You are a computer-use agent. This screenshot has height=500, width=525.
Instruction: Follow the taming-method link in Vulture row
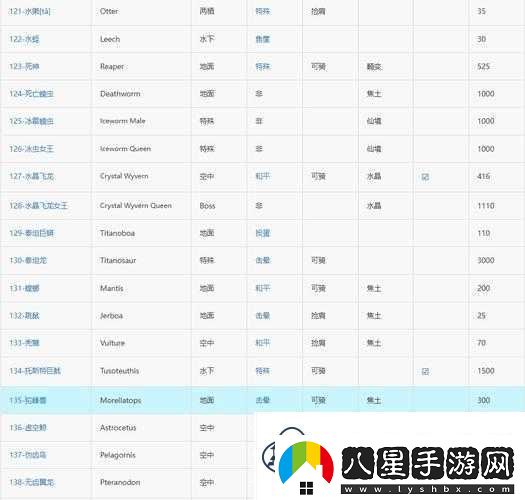(x=262, y=343)
